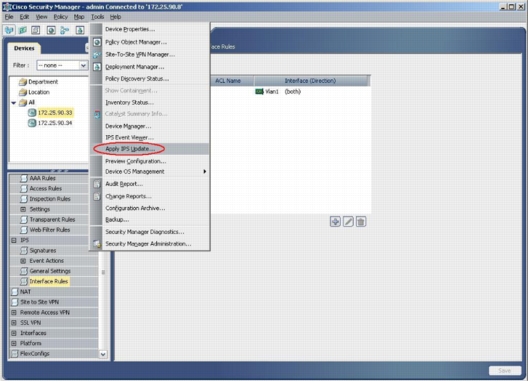Expand the Remote Access VPN group
Screen dimensions: 530x383
[x=14, y=313]
